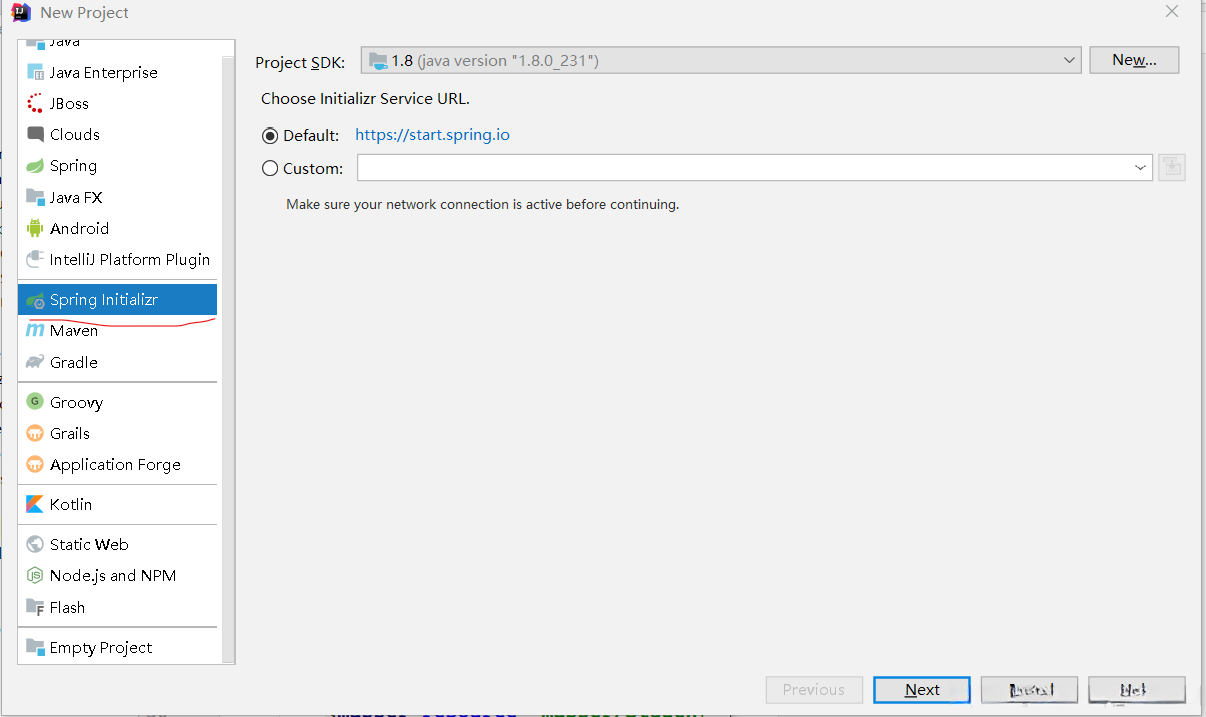1206x717 pixels.
Task: Click the New... SDK button
Action: [1134, 60]
